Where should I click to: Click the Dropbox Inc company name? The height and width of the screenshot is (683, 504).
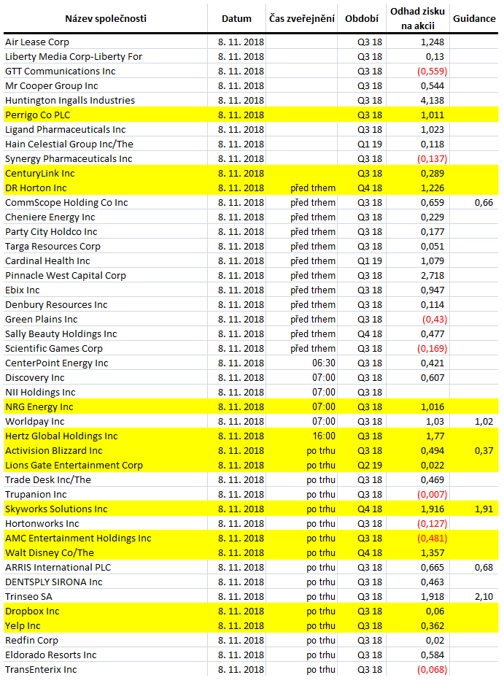tap(32, 611)
